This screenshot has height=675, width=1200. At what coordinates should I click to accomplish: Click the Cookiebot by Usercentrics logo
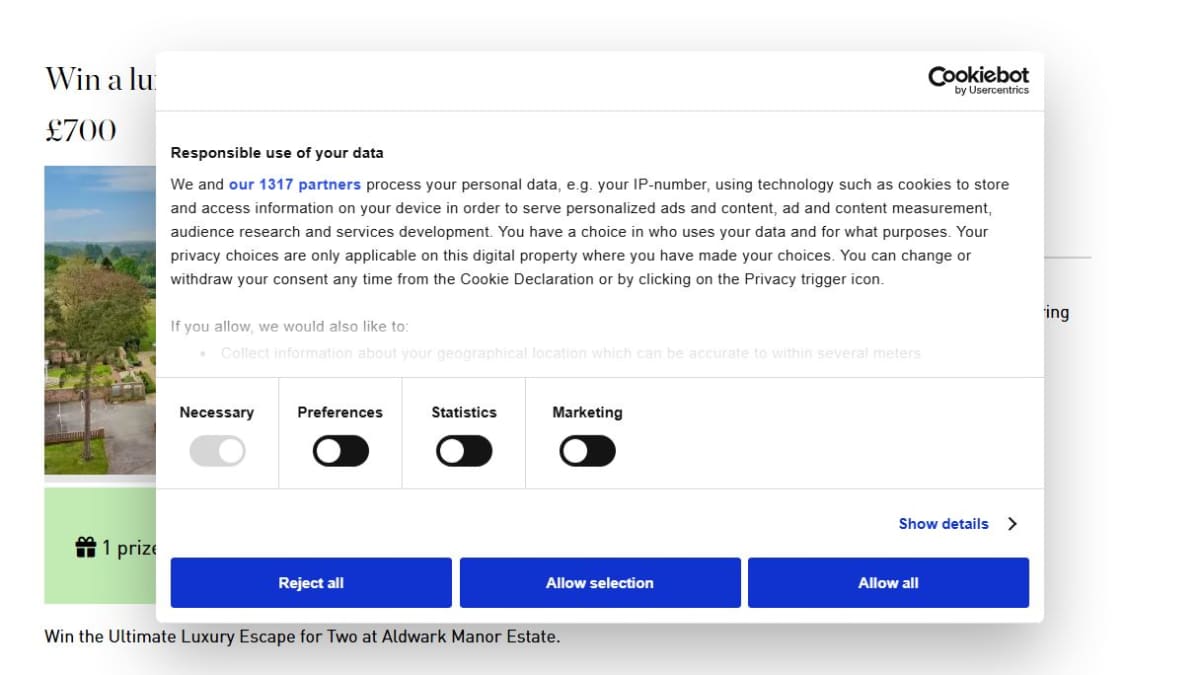tap(978, 80)
